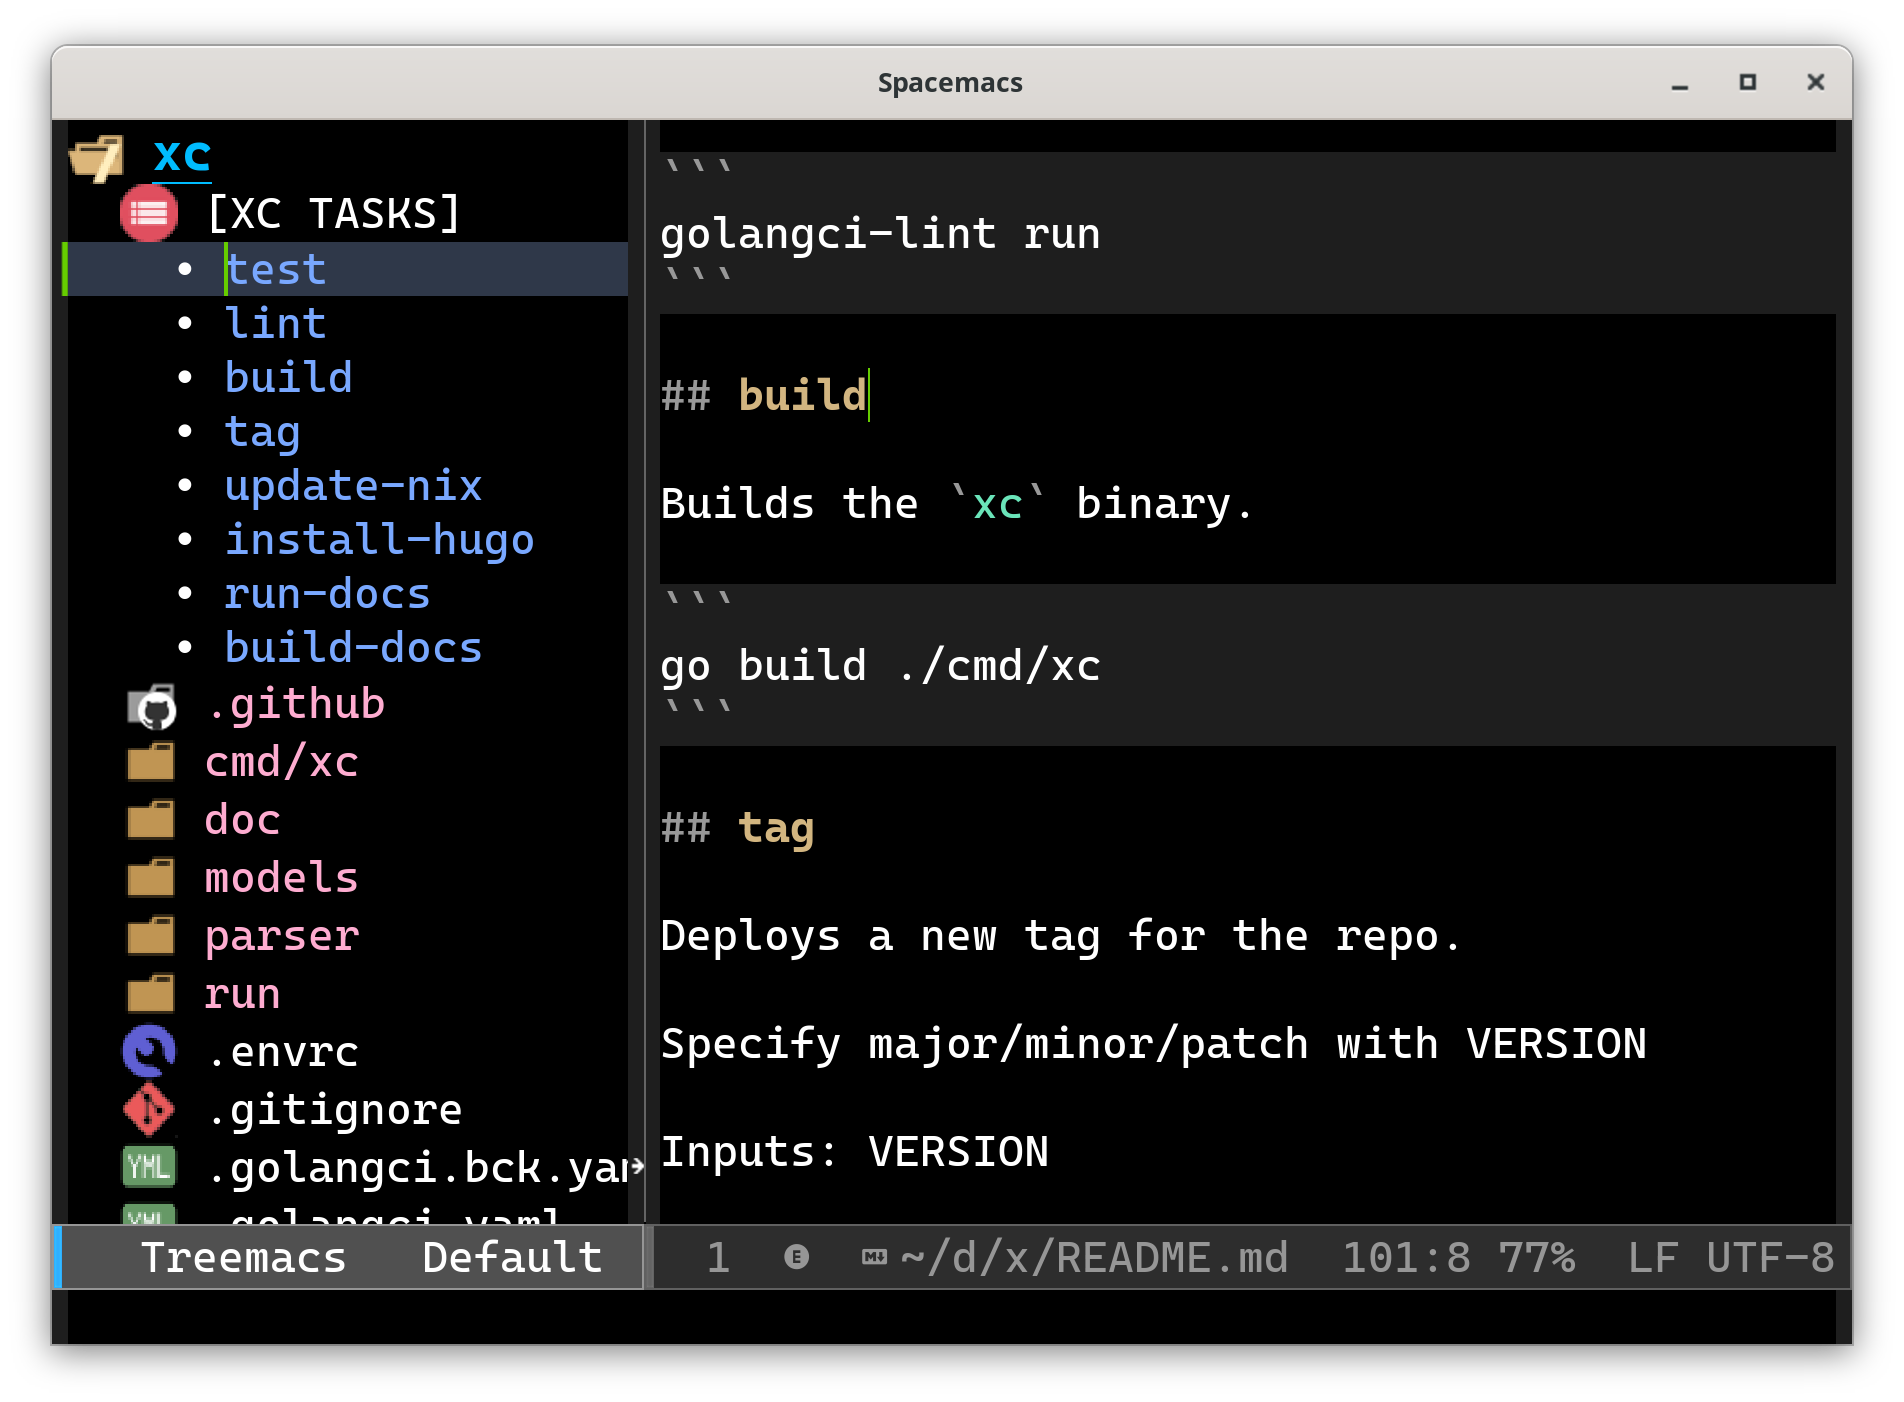This screenshot has height=1402, width=1904.
Task: Select the xc project name in Treemacs
Action: point(182,156)
